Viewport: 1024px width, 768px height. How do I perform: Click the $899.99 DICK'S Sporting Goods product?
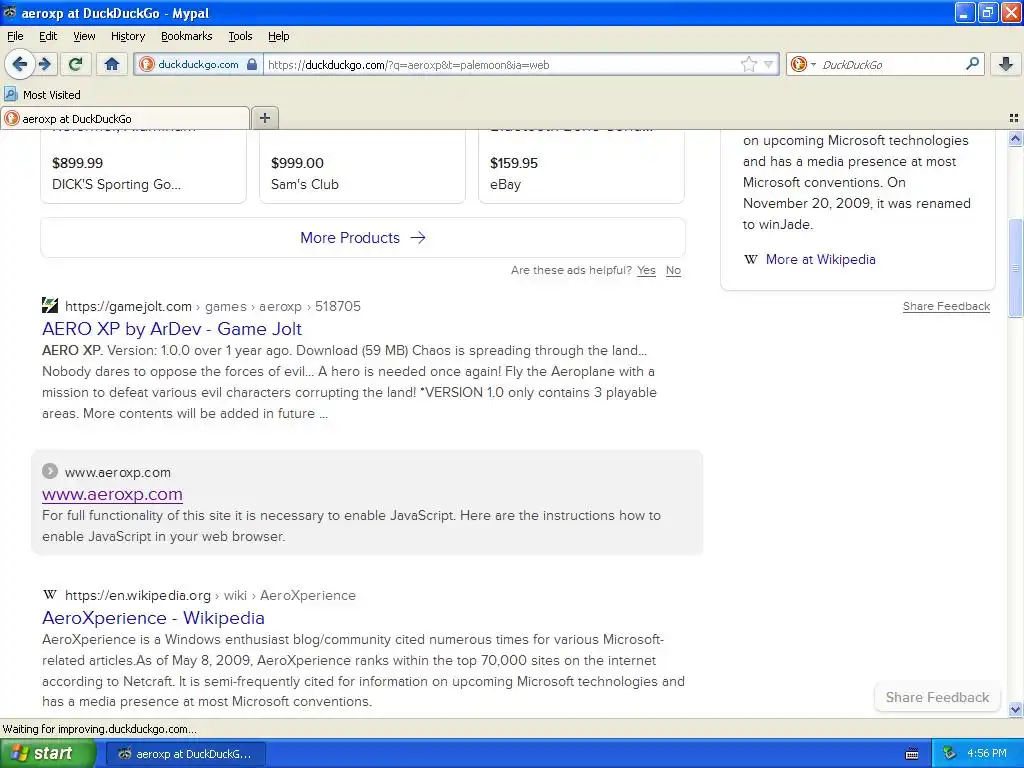143,167
